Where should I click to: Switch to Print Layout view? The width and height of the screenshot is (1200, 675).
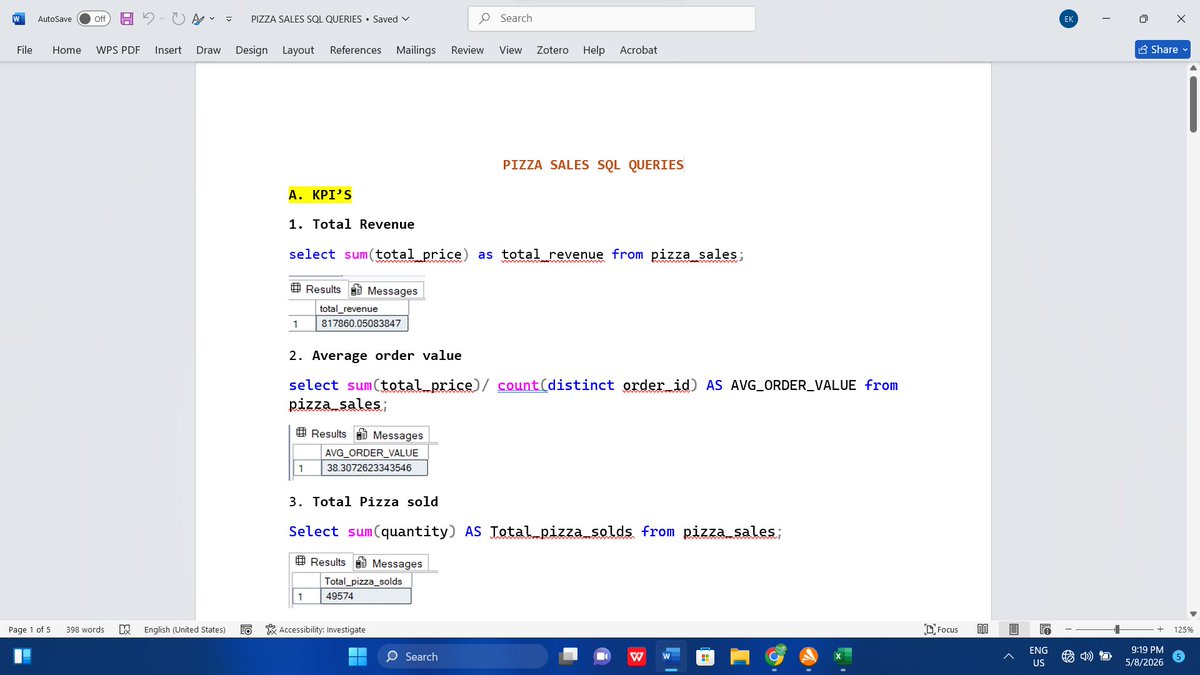click(1014, 629)
